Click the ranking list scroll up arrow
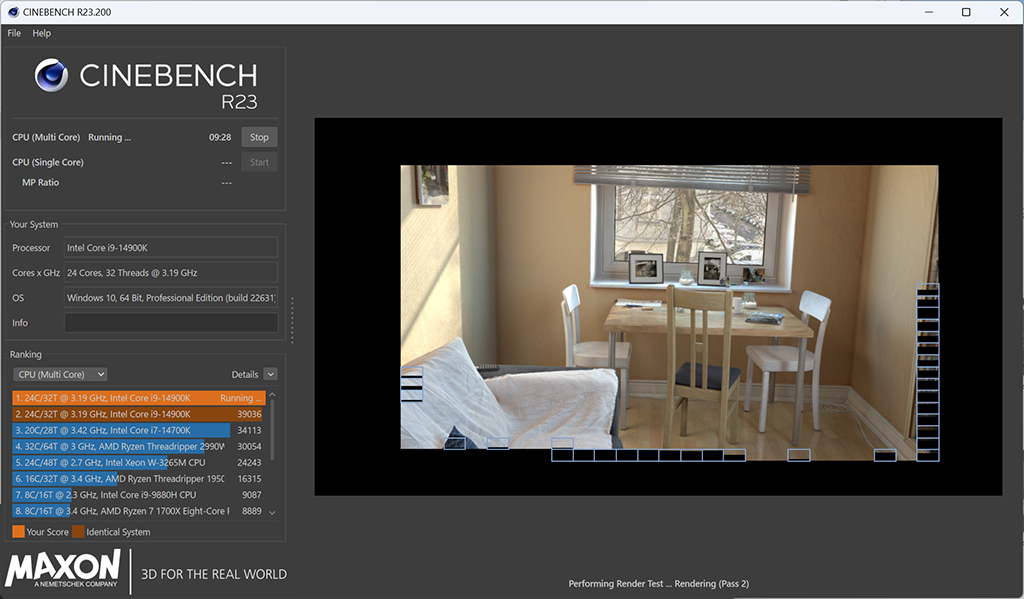The image size is (1024, 599). tap(272, 395)
